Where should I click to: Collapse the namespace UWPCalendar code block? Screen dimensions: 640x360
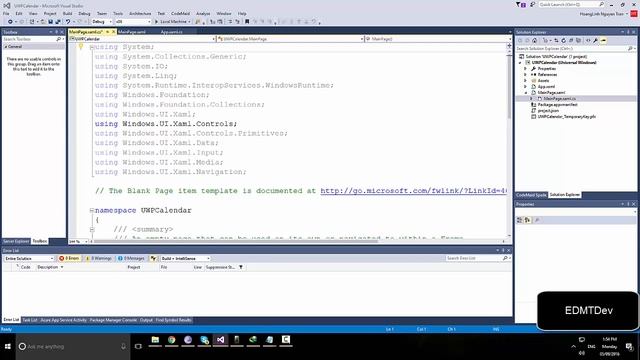coord(92,210)
